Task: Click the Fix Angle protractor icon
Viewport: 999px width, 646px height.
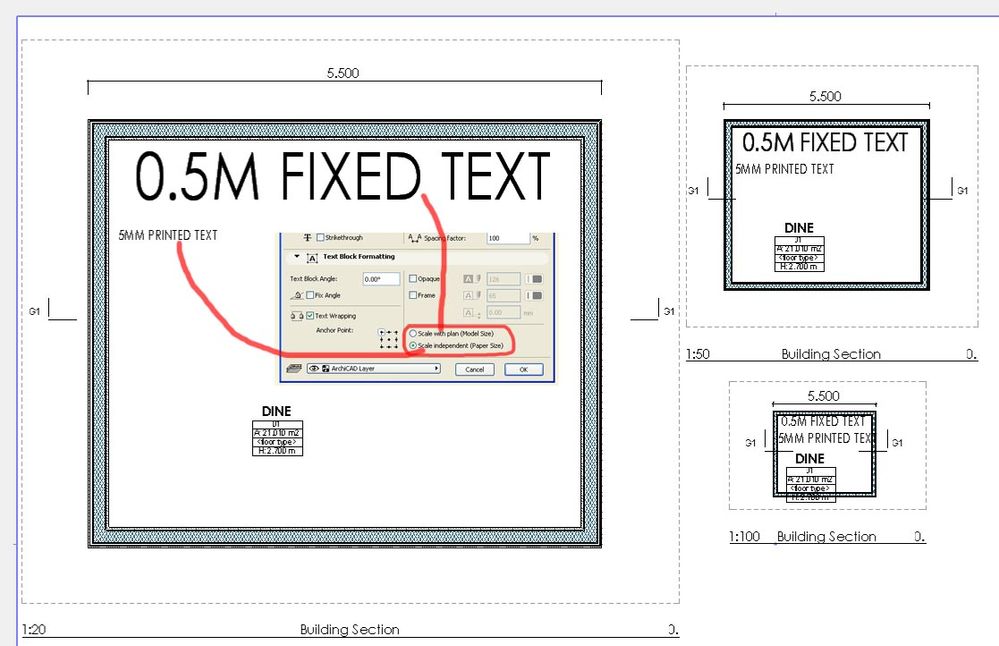Action: pyautogui.click(x=297, y=296)
